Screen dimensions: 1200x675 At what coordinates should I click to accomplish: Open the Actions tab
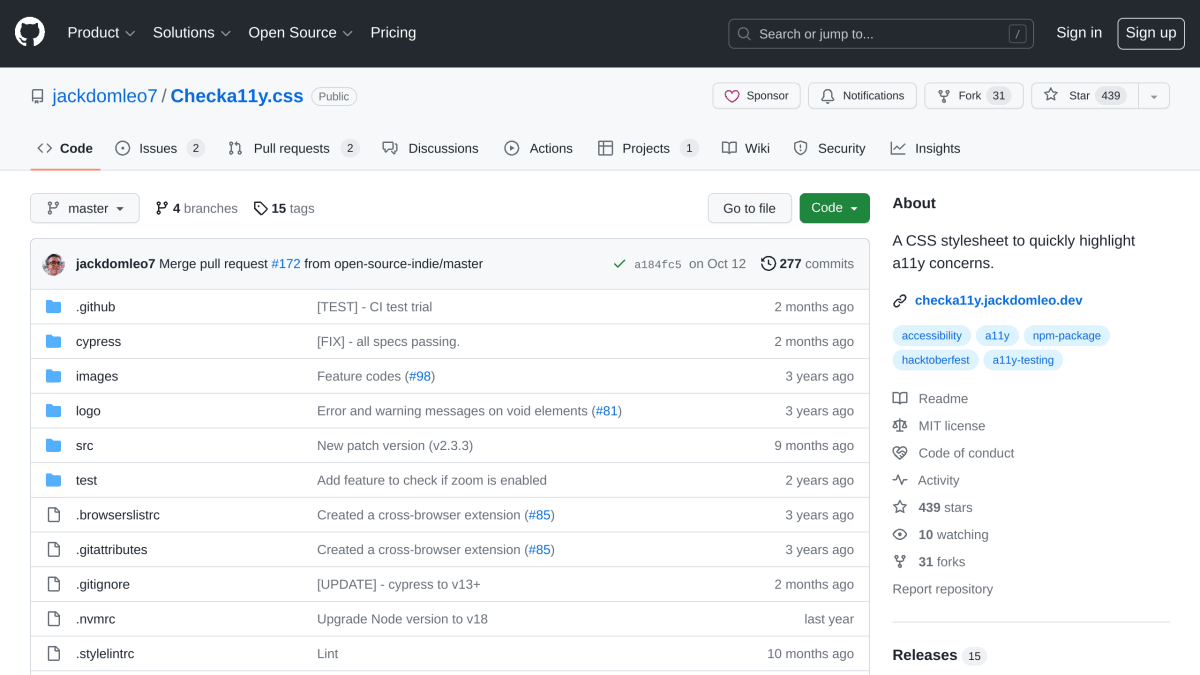pyautogui.click(x=538, y=148)
